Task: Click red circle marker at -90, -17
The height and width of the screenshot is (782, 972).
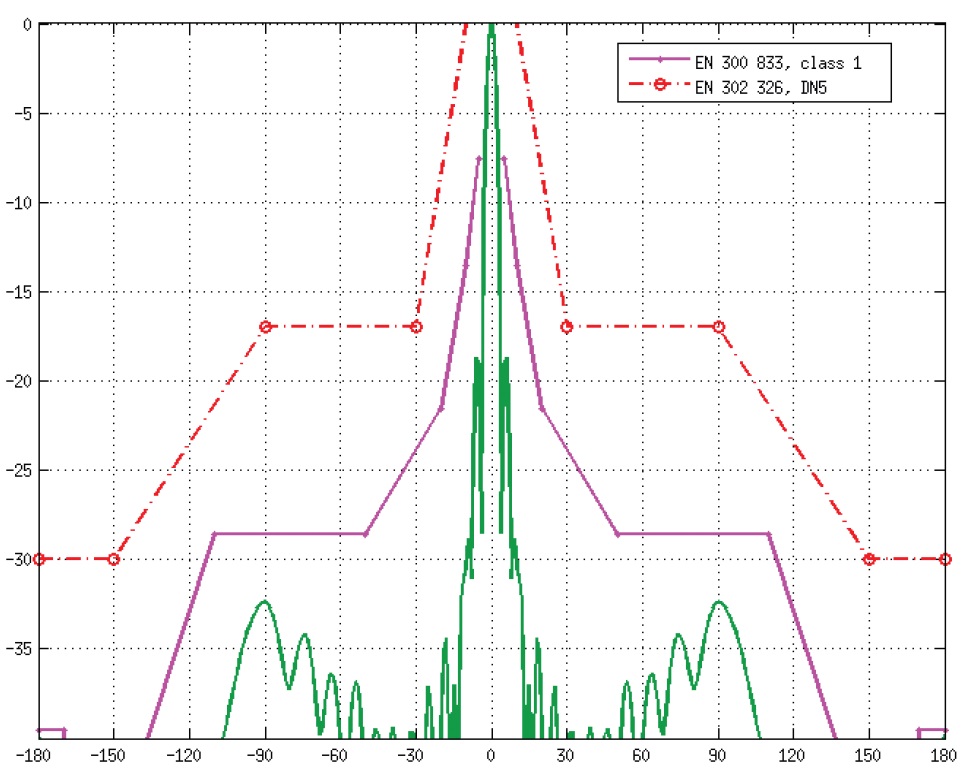Action: coord(265,327)
